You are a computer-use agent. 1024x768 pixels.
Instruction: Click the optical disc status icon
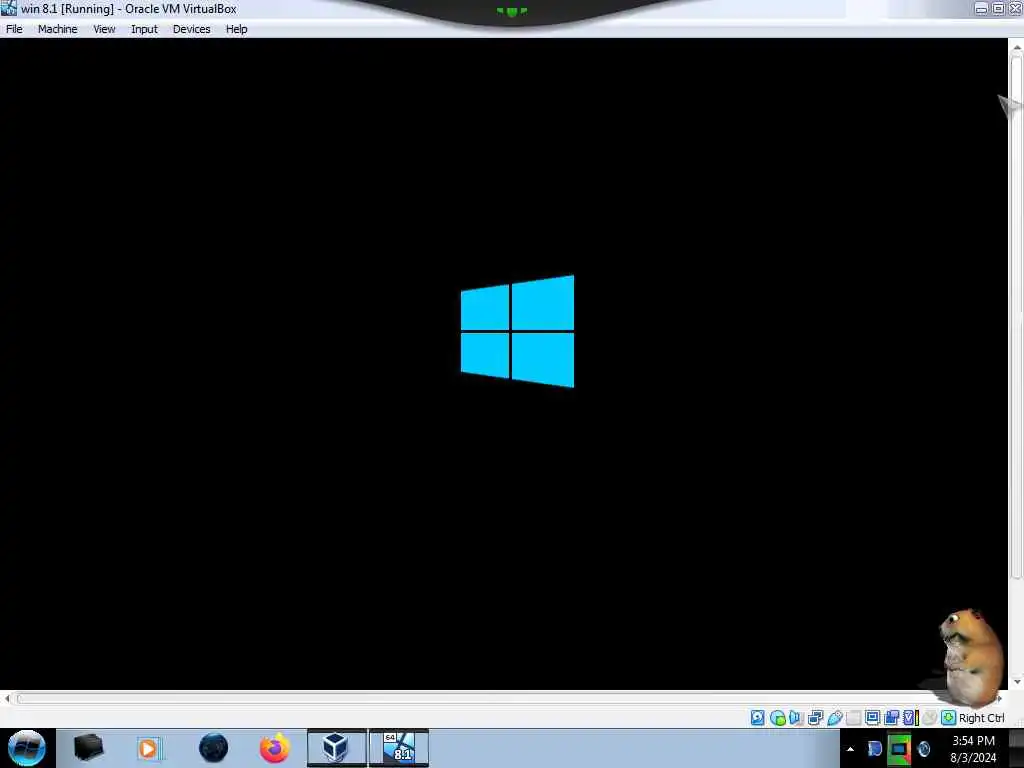tap(777, 718)
